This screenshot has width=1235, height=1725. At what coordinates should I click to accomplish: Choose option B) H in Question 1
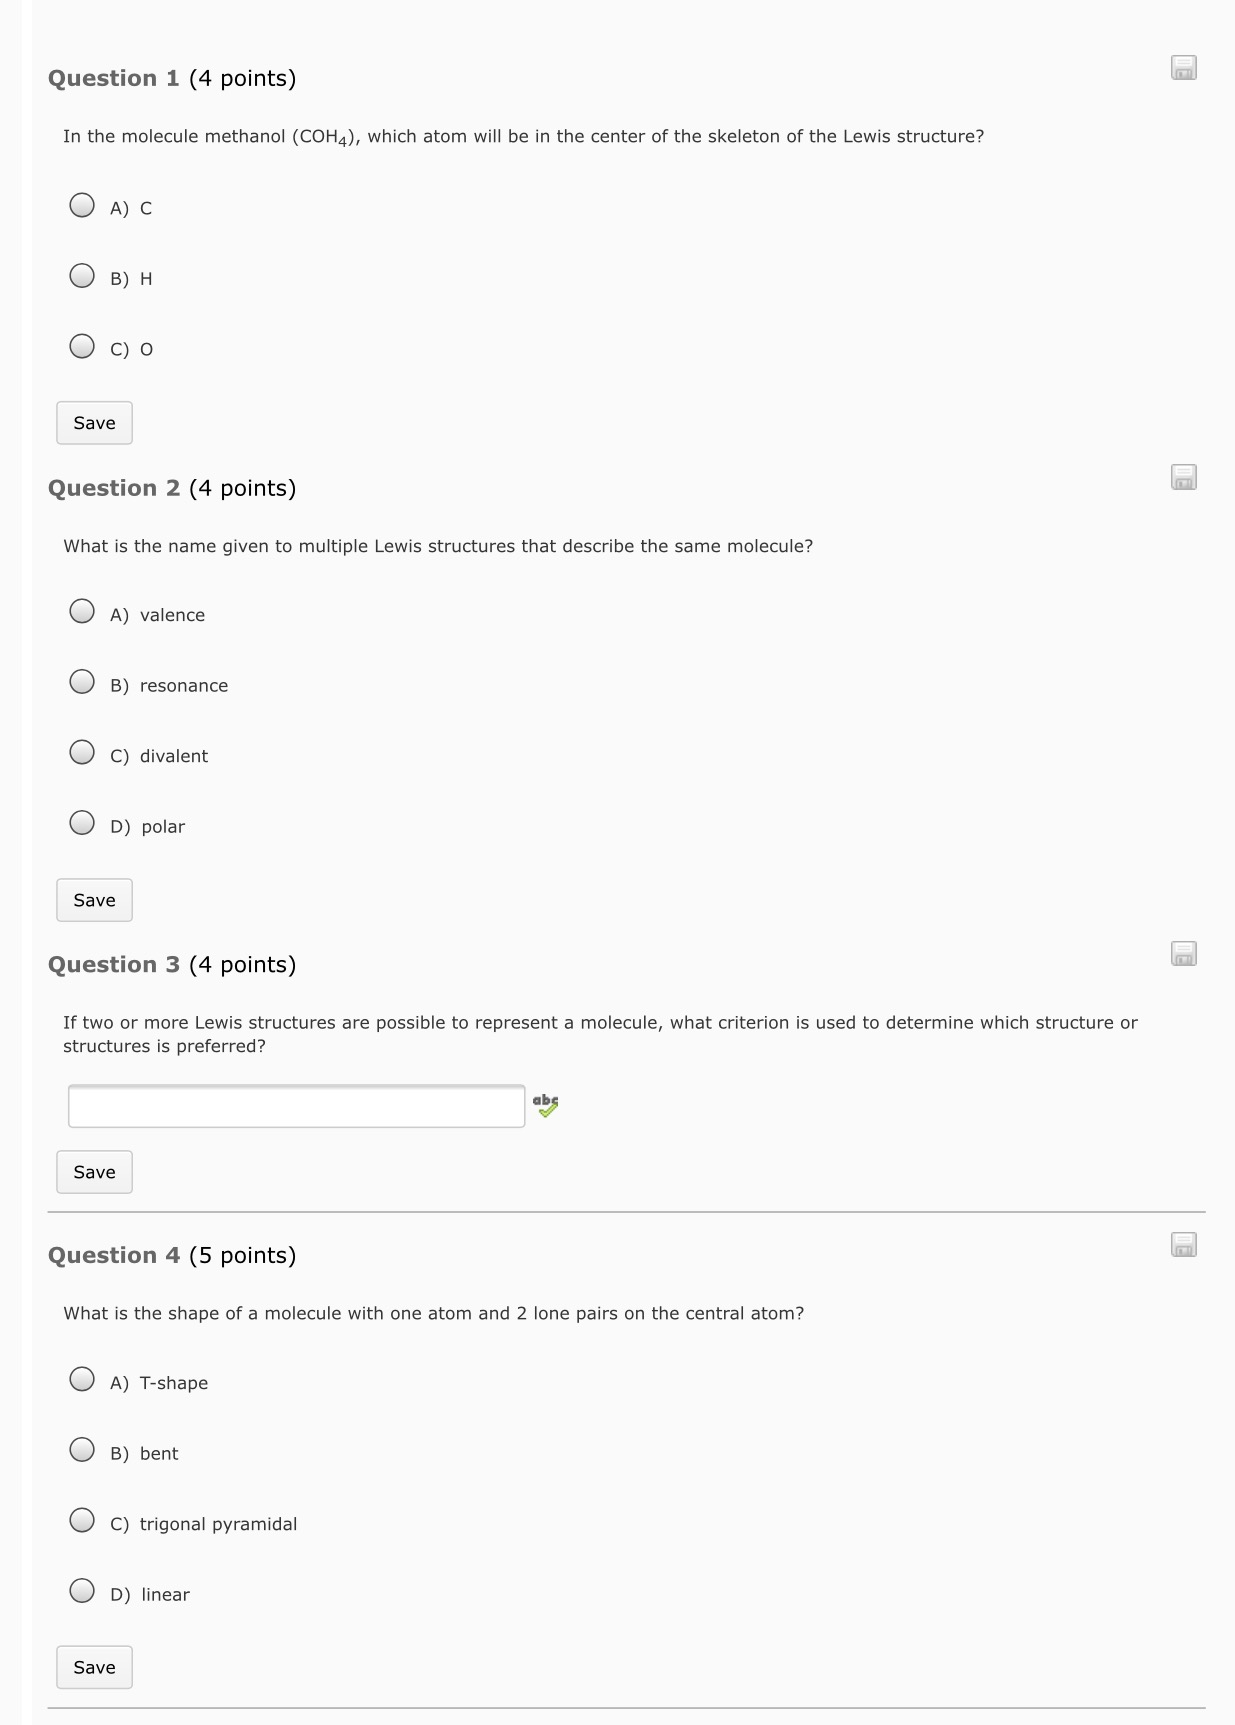pyautogui.click(x=82, y=276)
